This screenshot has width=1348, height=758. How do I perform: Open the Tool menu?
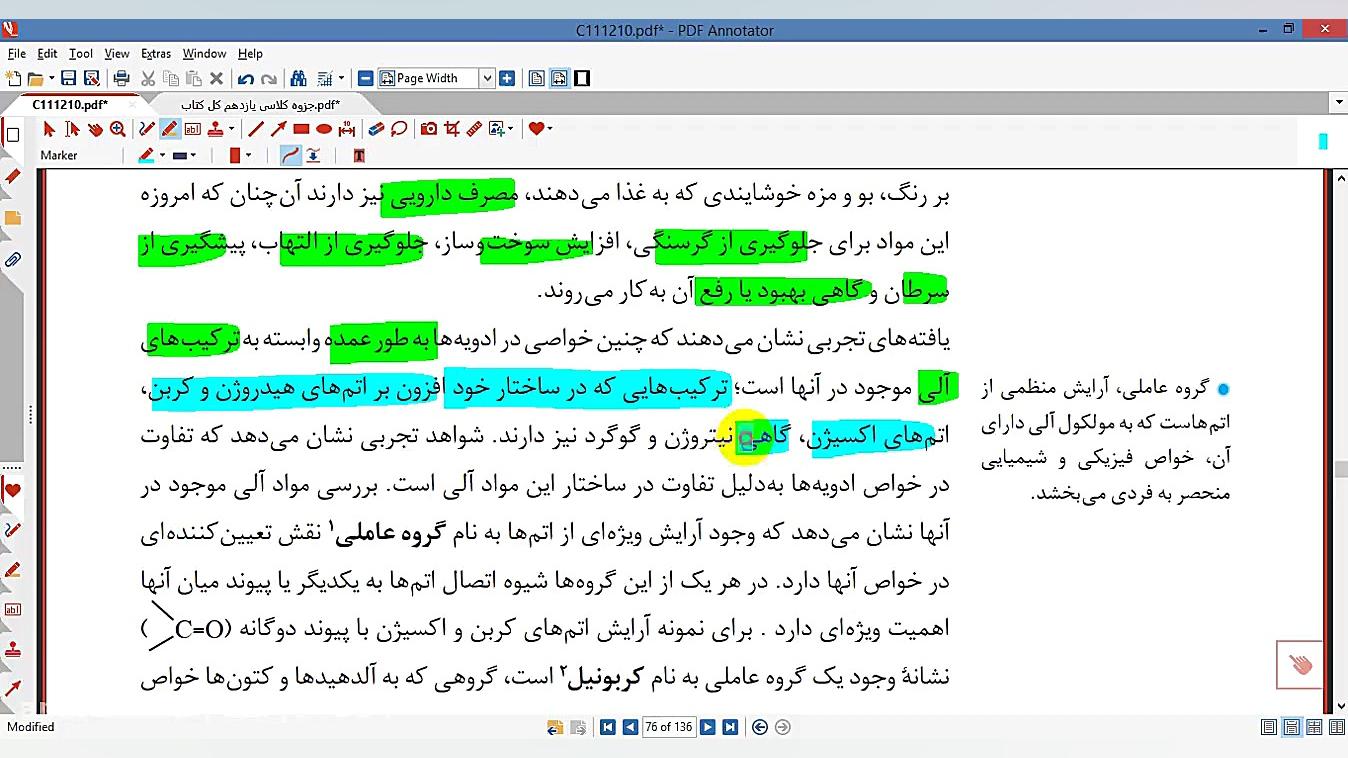[x=81, y=53]
